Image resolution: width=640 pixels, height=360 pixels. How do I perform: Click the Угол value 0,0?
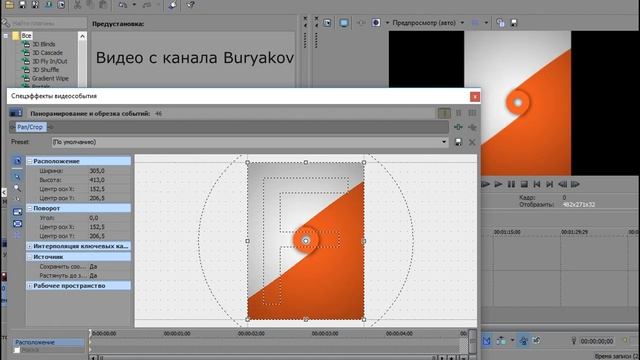coord(94,218)
